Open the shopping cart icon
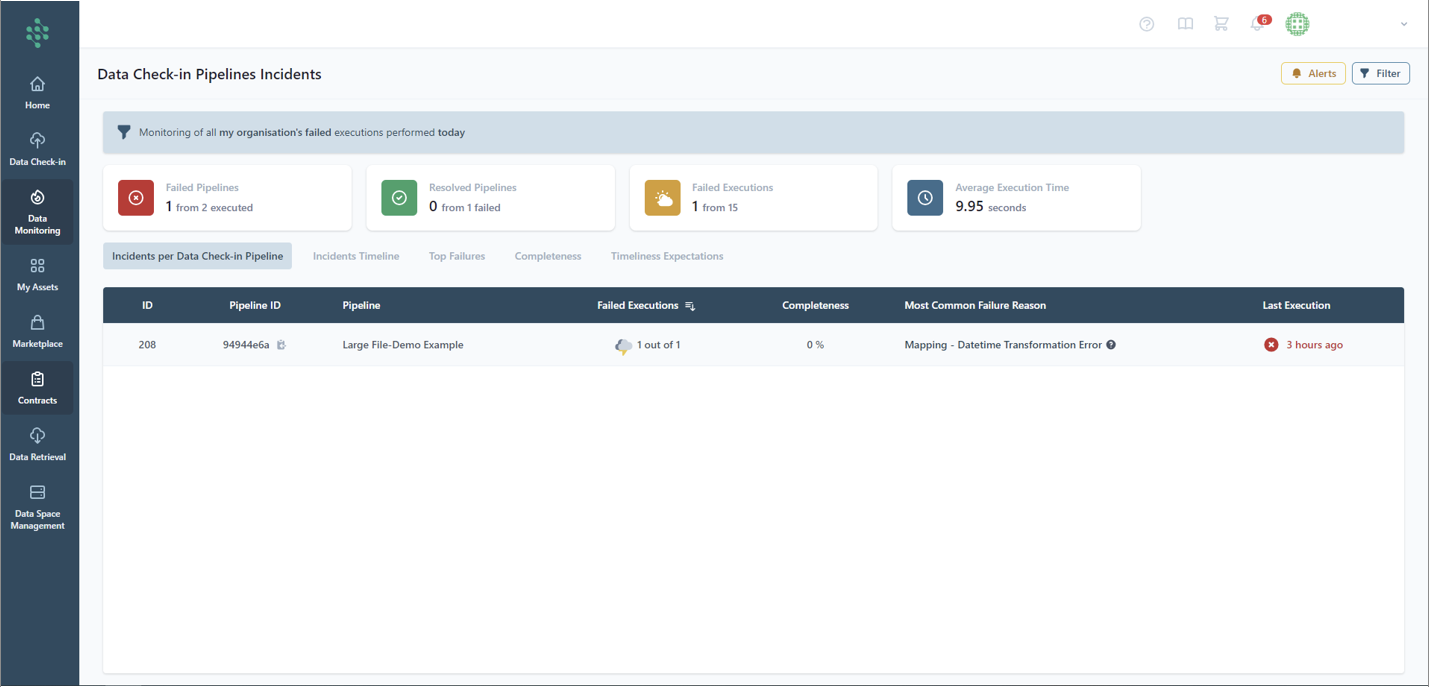This screenshot has width=1429, height=687. 1221,24
